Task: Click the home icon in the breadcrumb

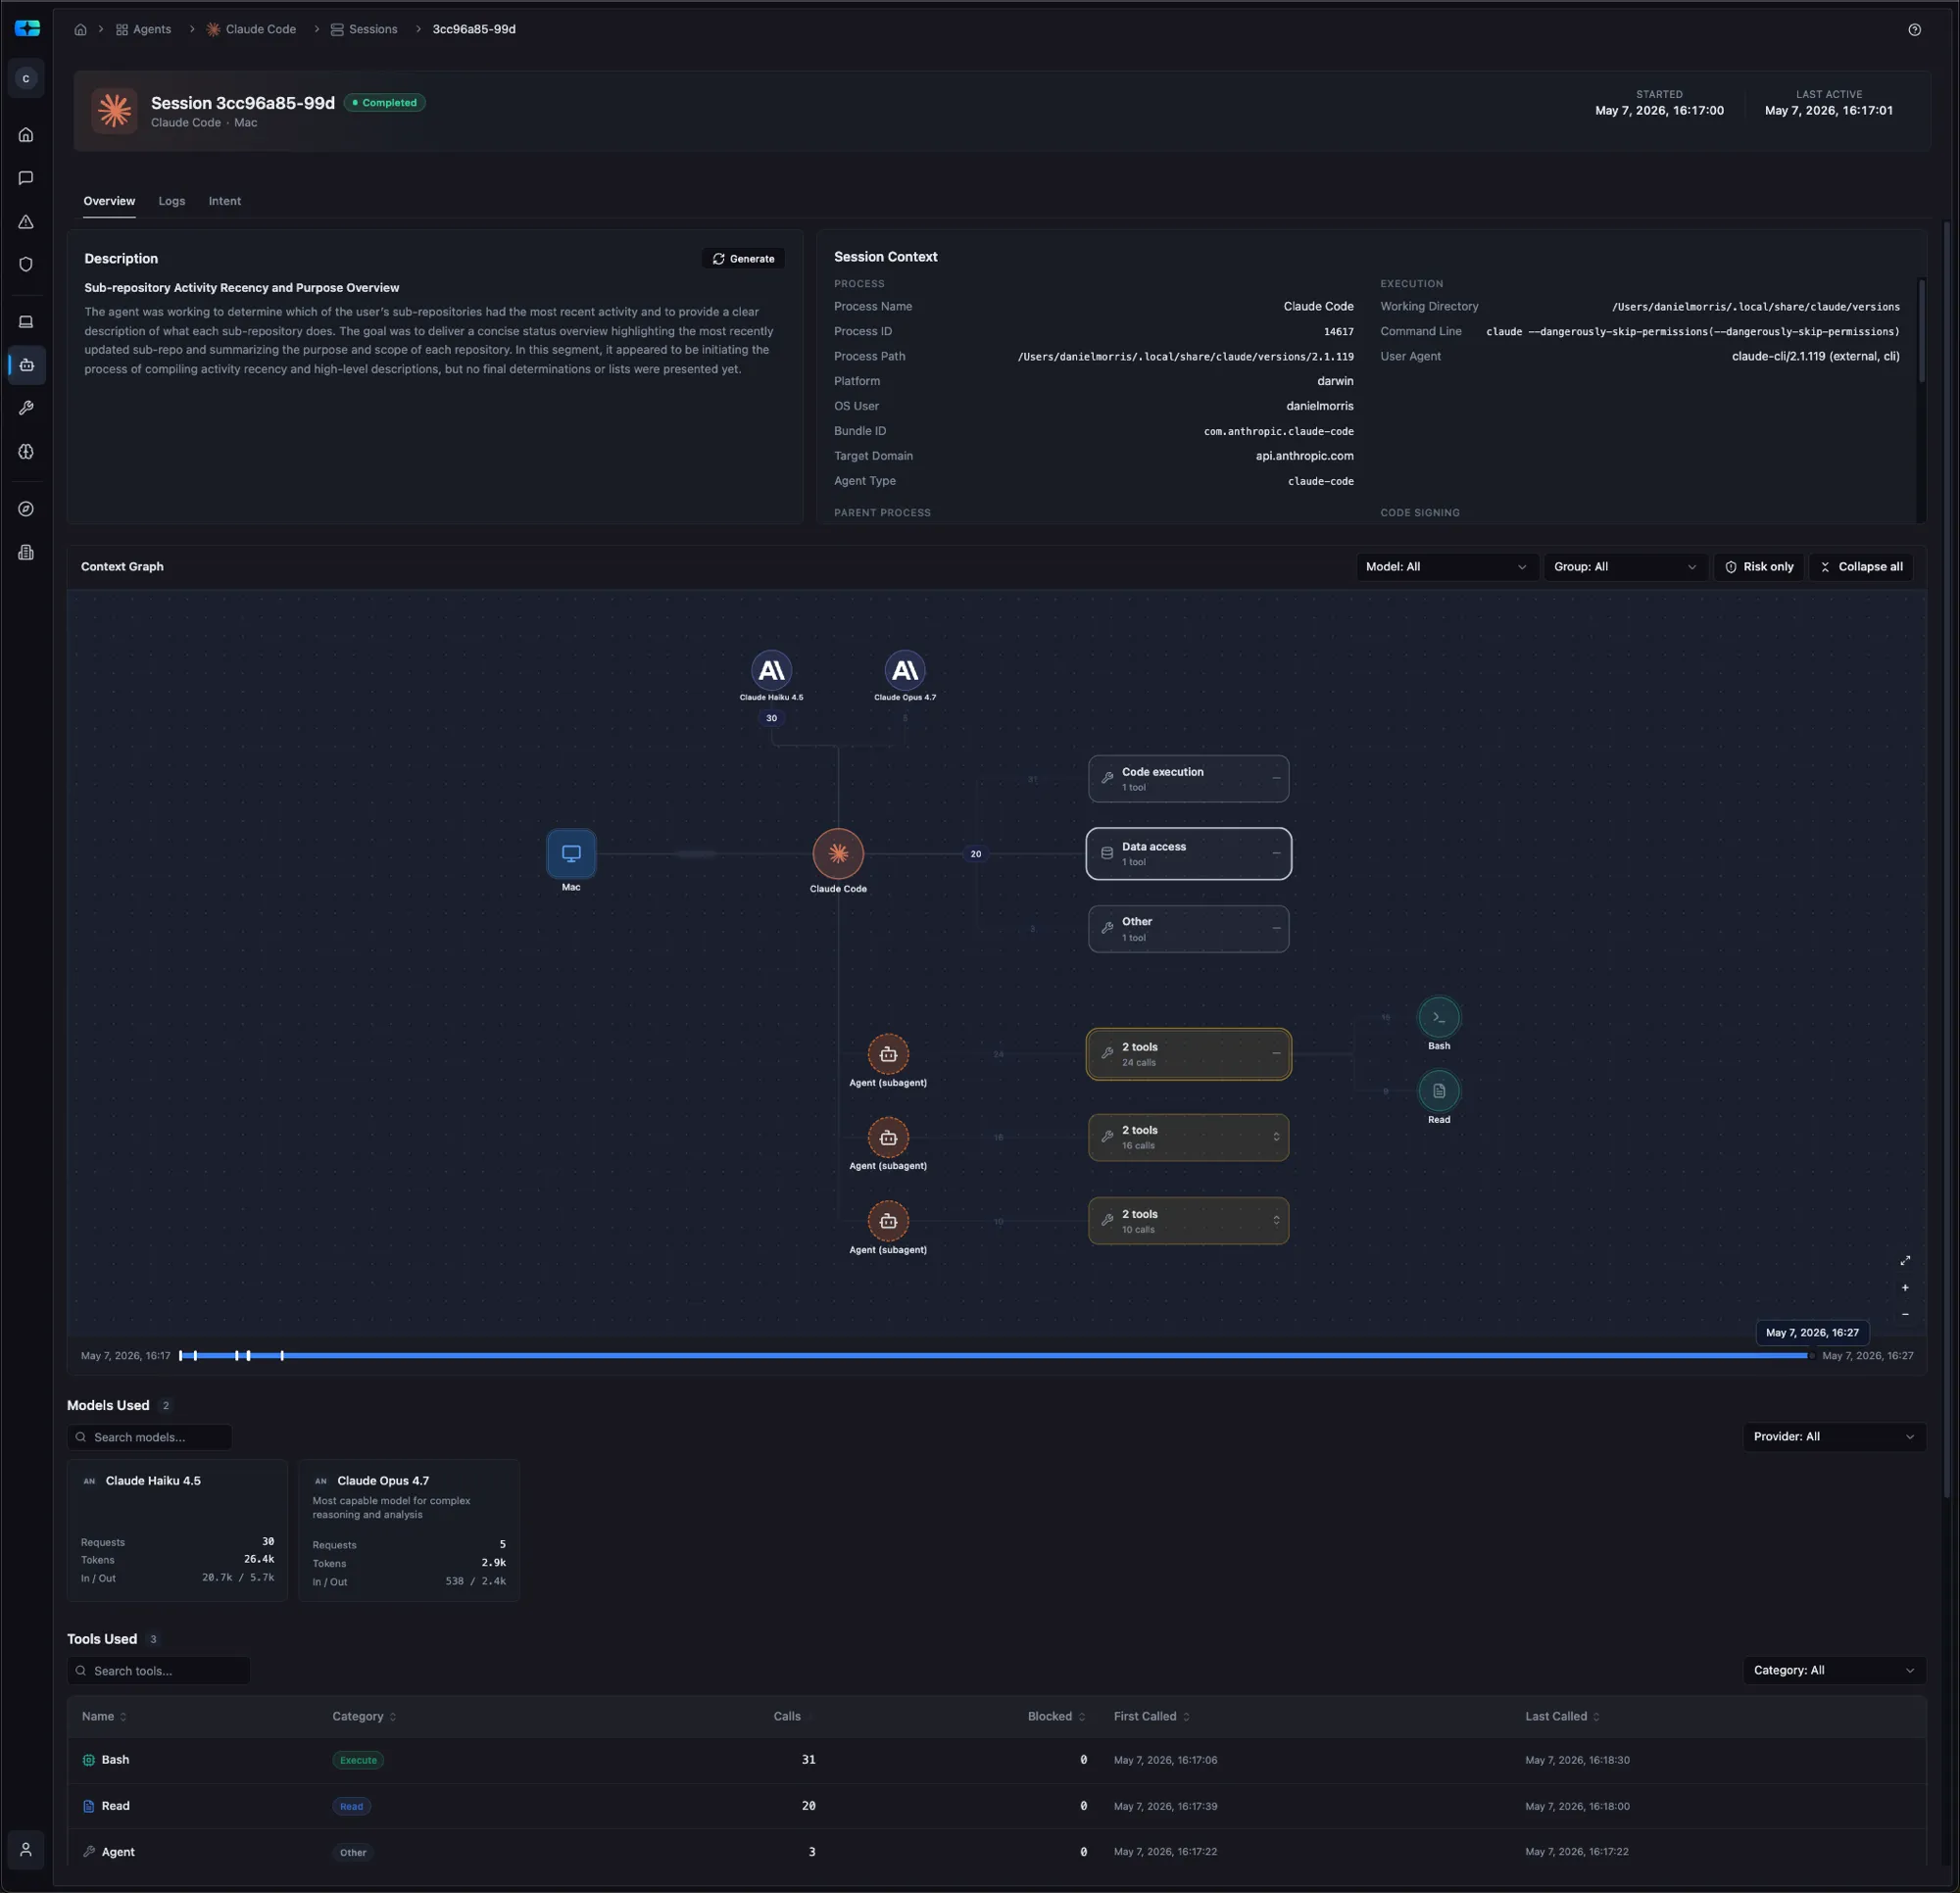Action: tap(80, 29)
